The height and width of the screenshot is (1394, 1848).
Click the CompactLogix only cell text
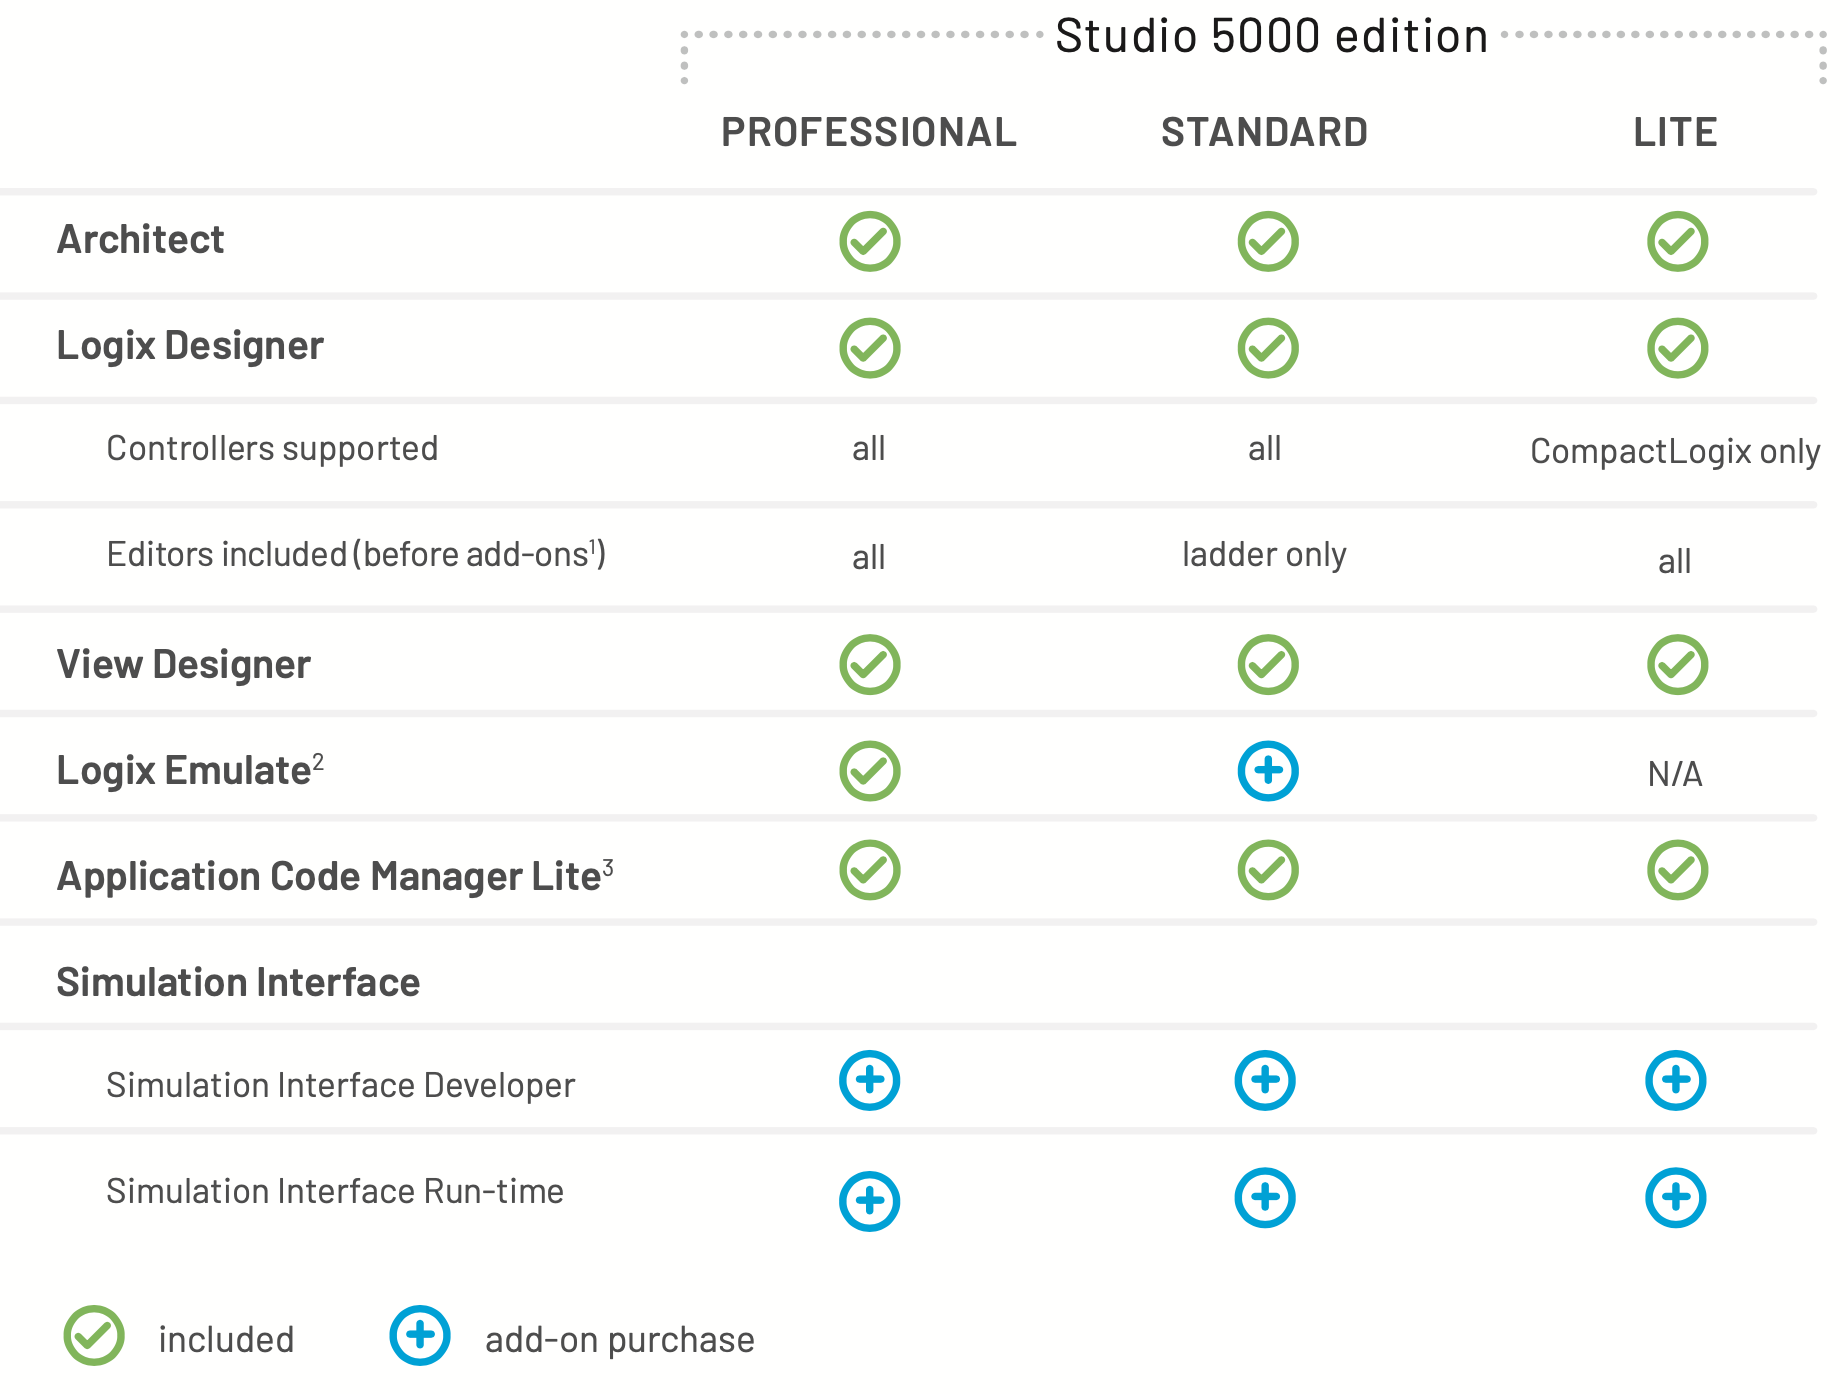coord(1674,452)
